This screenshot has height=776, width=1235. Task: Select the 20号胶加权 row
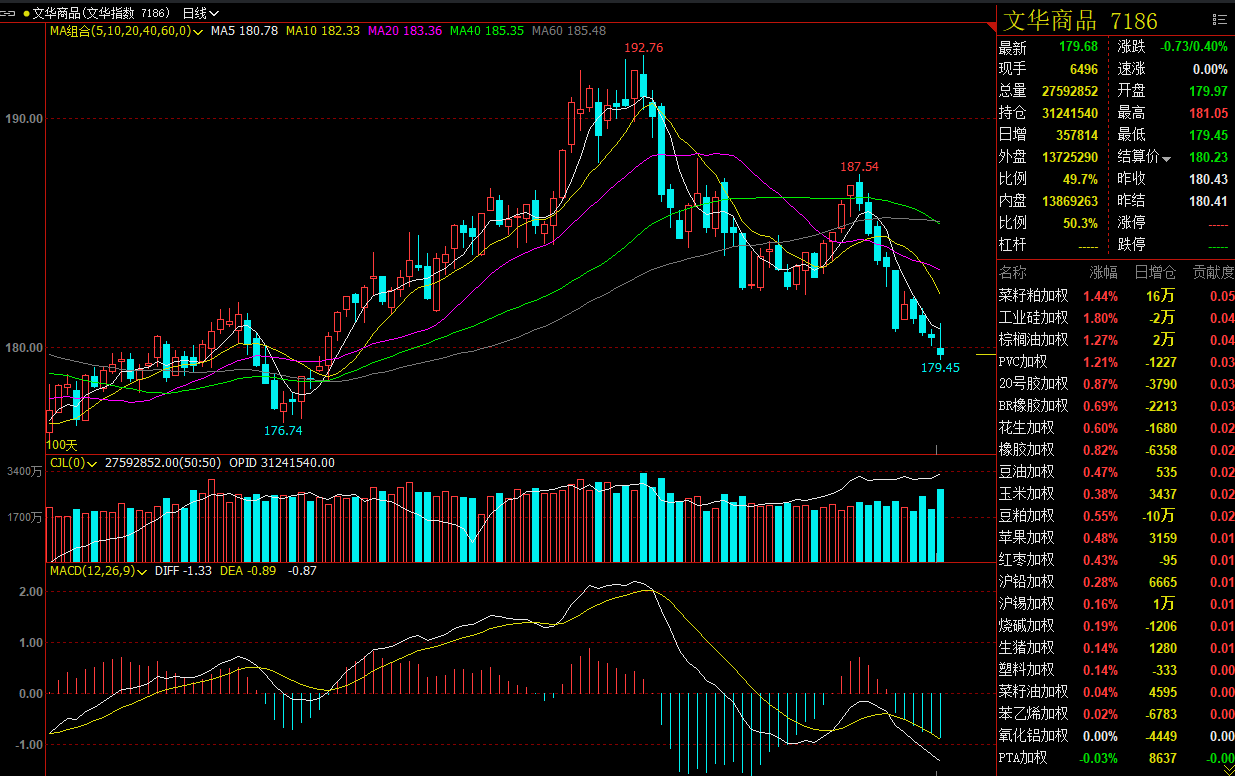[1116, 384]
